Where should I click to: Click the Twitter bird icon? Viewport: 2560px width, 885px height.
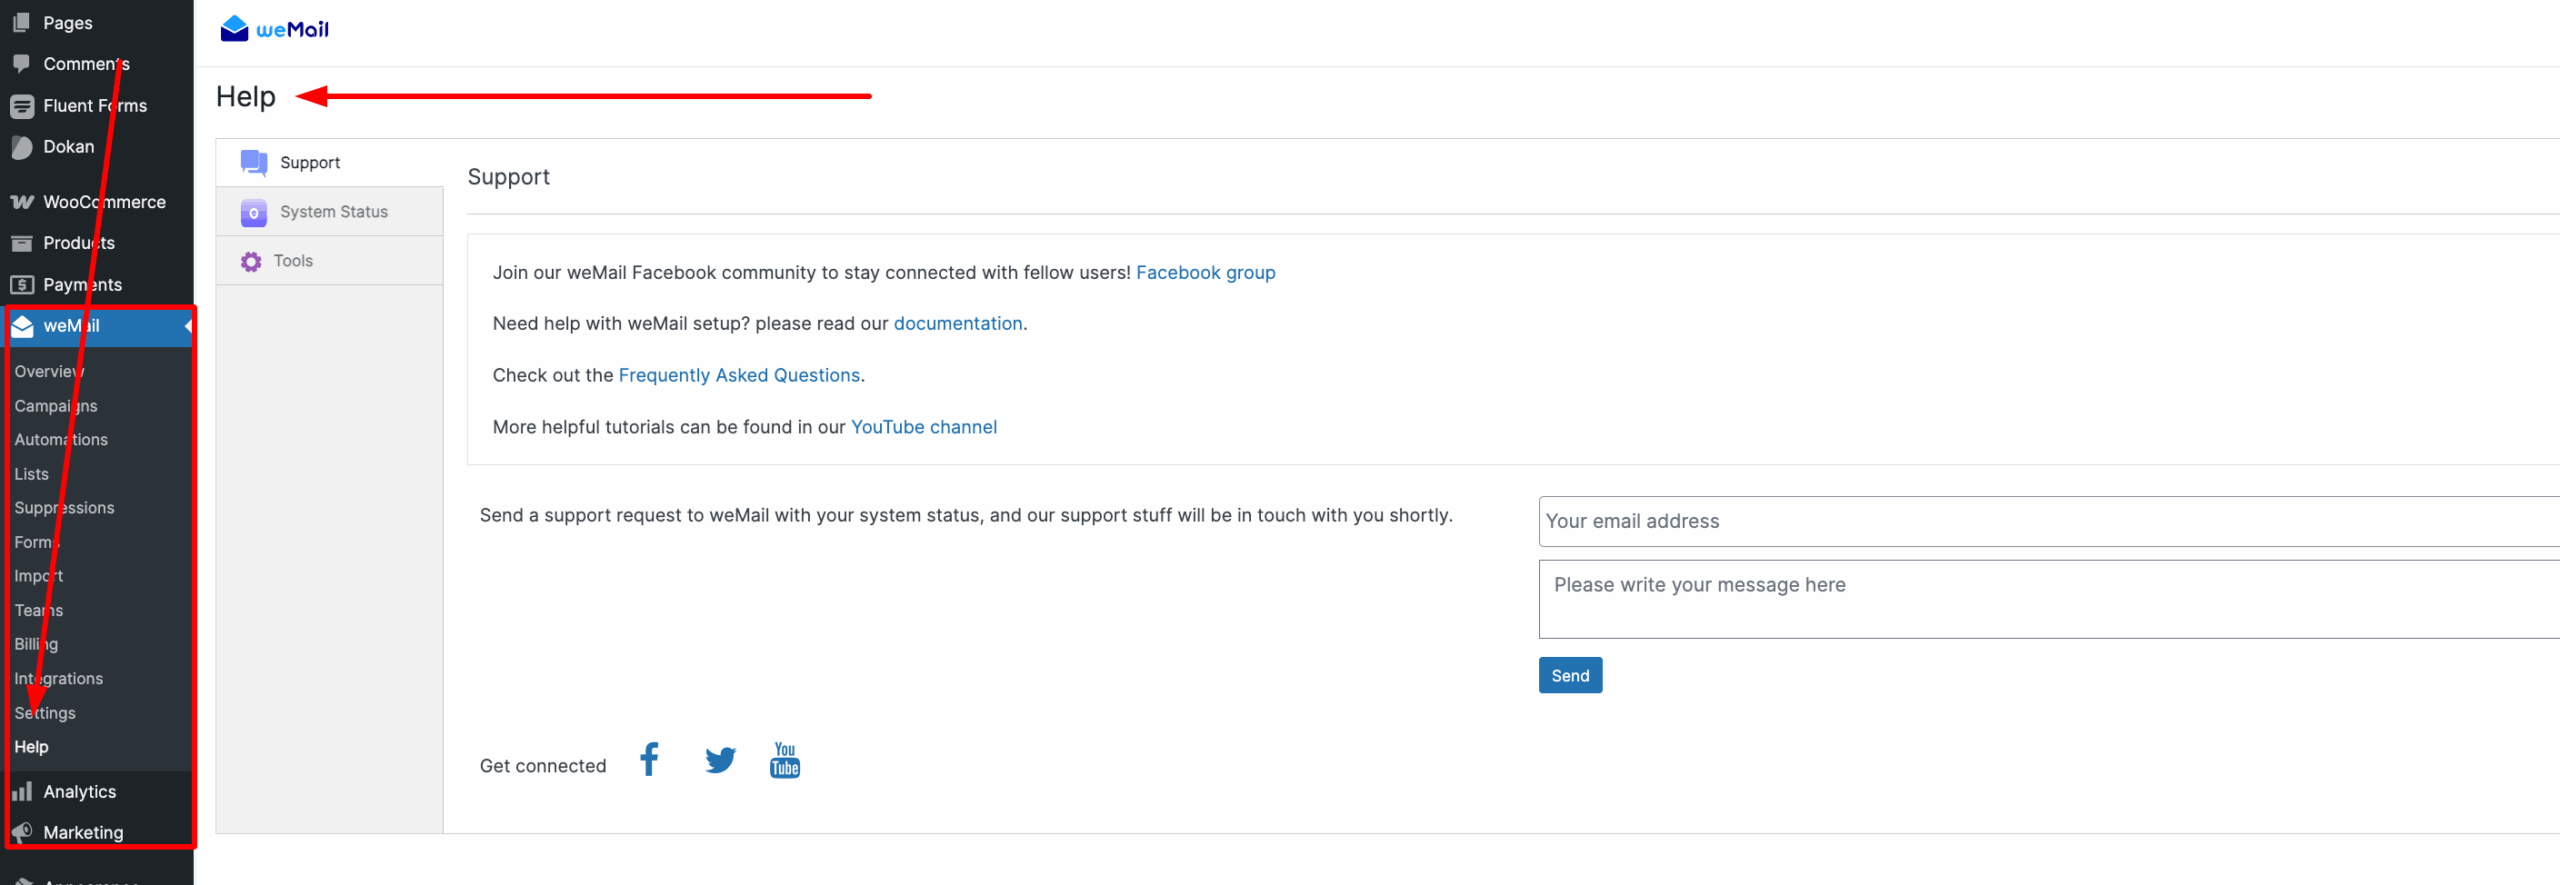coord(720,761)
